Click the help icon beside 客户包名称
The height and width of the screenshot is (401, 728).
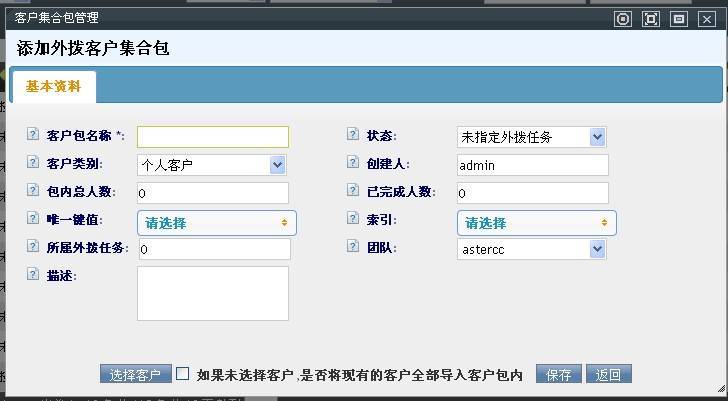tap(33, 134)
